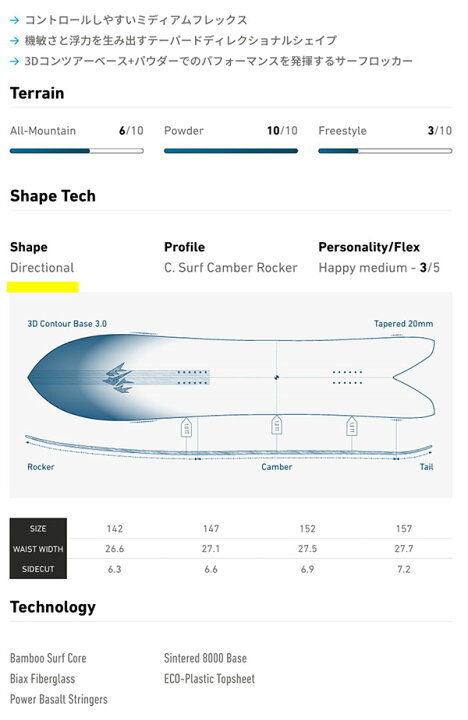This screenshot has height=720, width=468.
Task: Click the Jones logo on snowboard nose
Action: click(118, 378)
